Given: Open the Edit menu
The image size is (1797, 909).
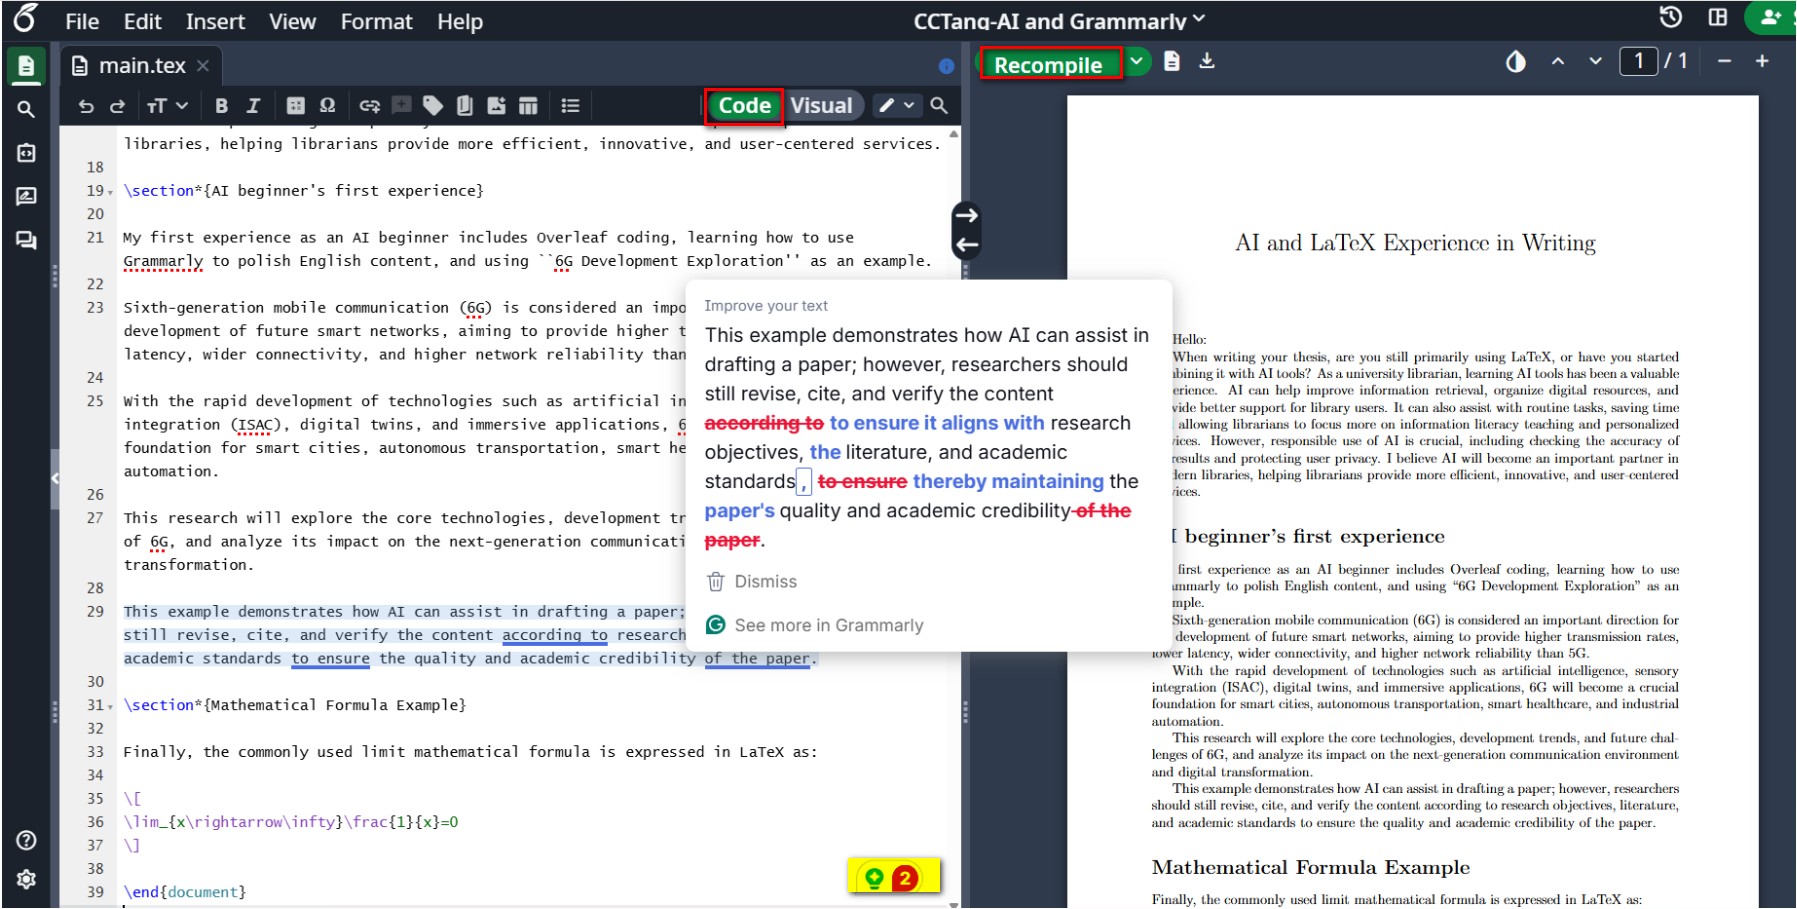Looking at the screenshot, I should (x=142, y=21).
